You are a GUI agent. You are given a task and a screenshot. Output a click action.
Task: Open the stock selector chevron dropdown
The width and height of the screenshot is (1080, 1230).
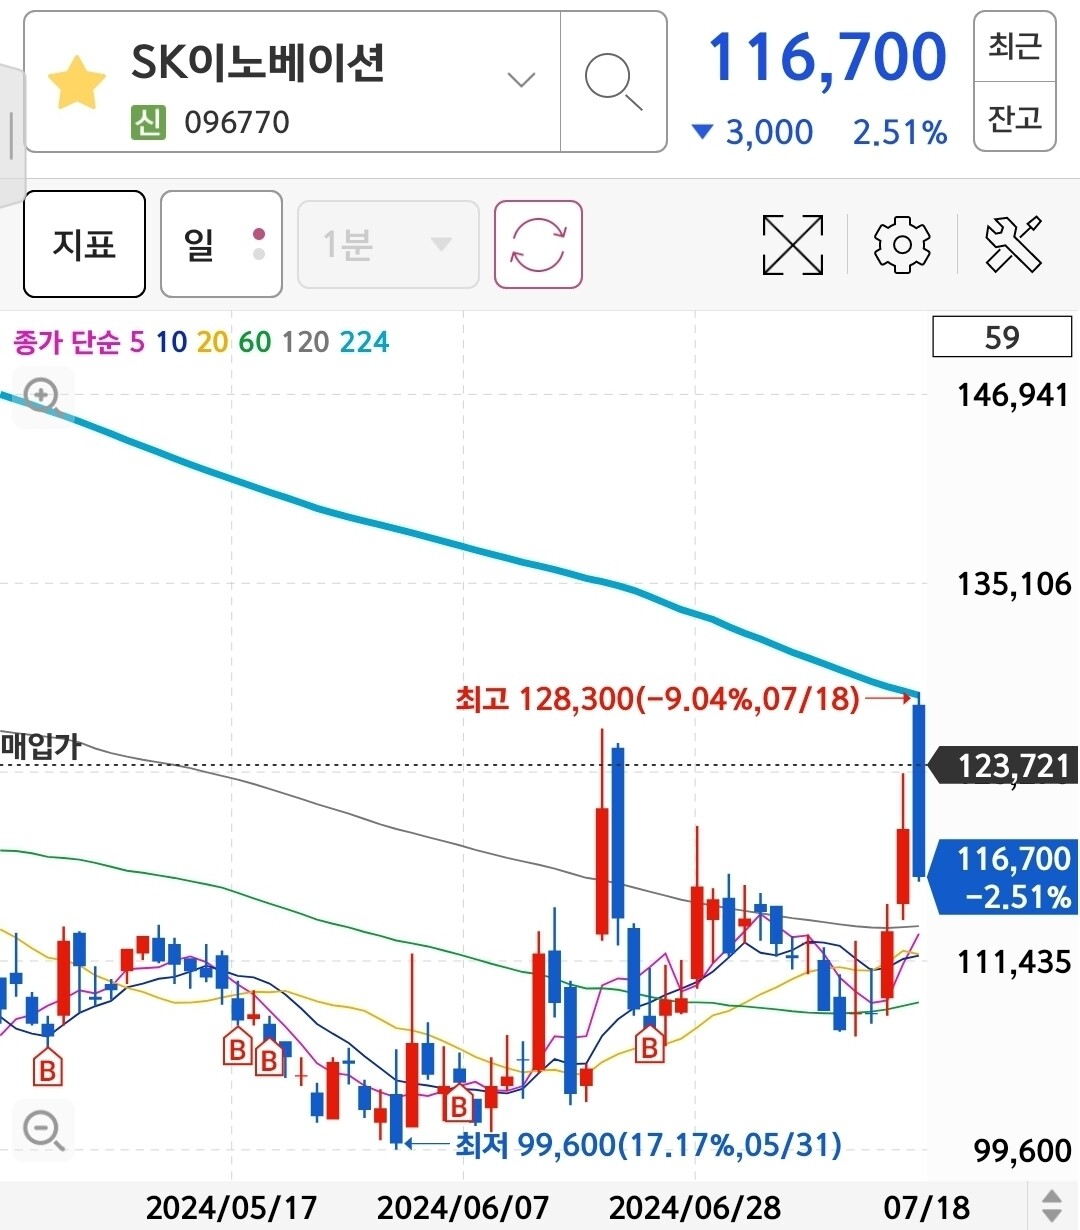[519, 78]
